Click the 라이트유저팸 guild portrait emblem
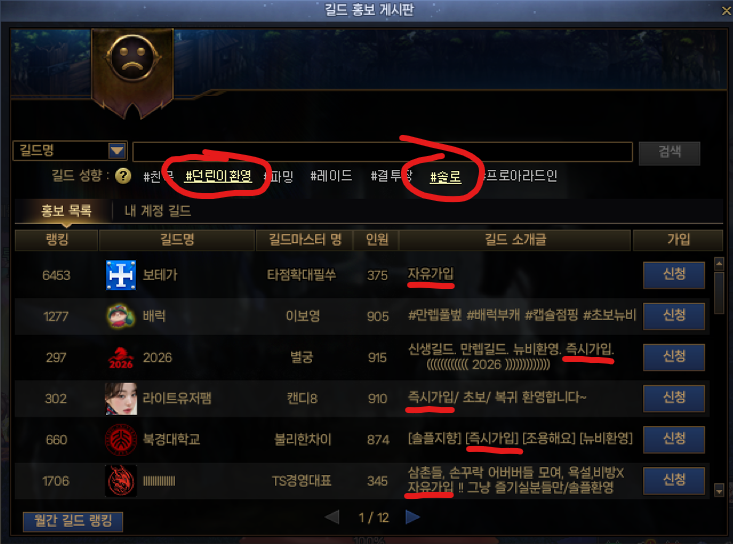 [121, 399]
